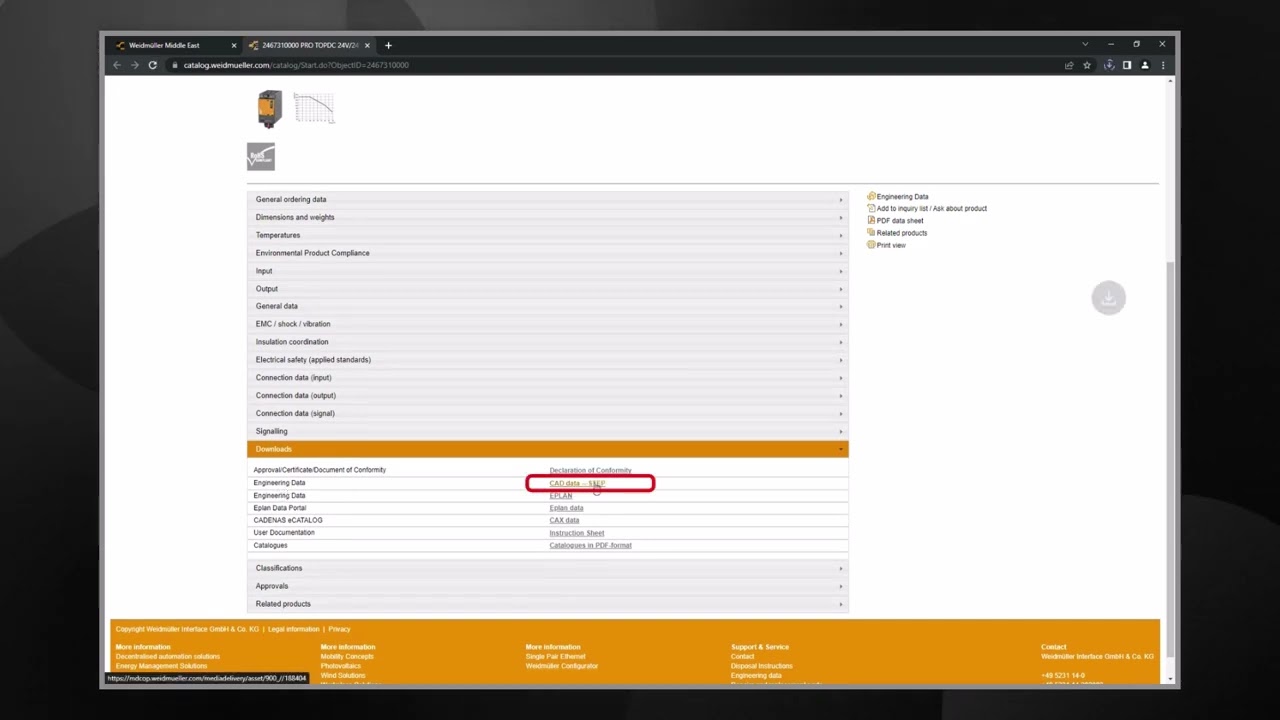The image size is (1280, 720).
Task: Open the browser downloads icon
Action: coord(1109,65)
